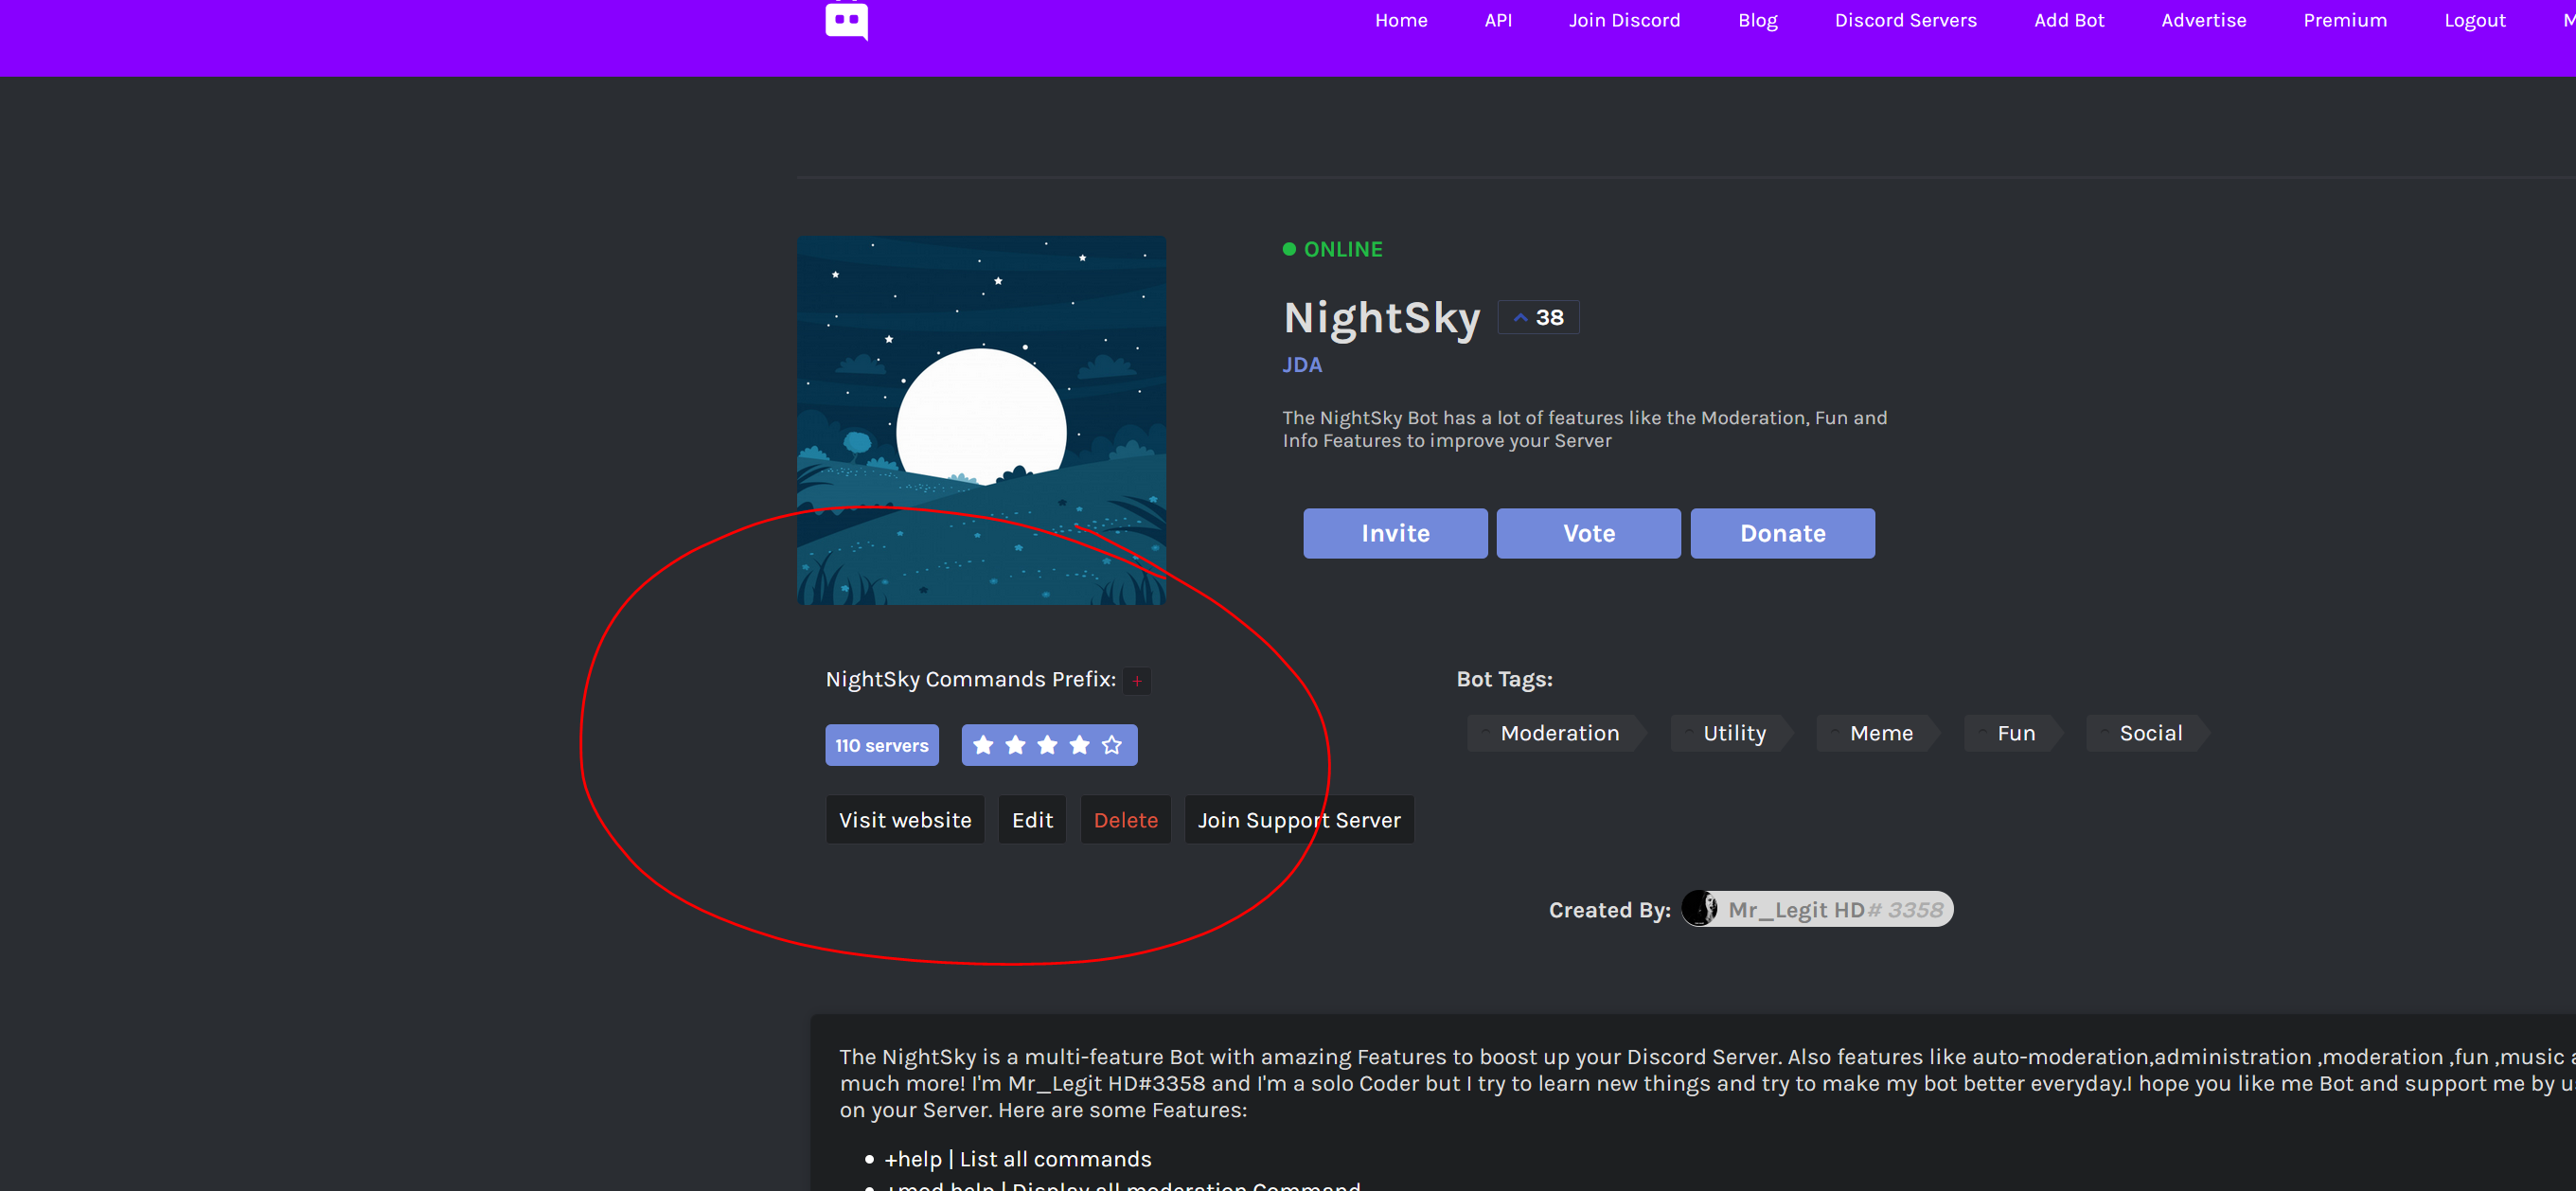
Task: Select the Meme bot tag
Action: 1880,733
